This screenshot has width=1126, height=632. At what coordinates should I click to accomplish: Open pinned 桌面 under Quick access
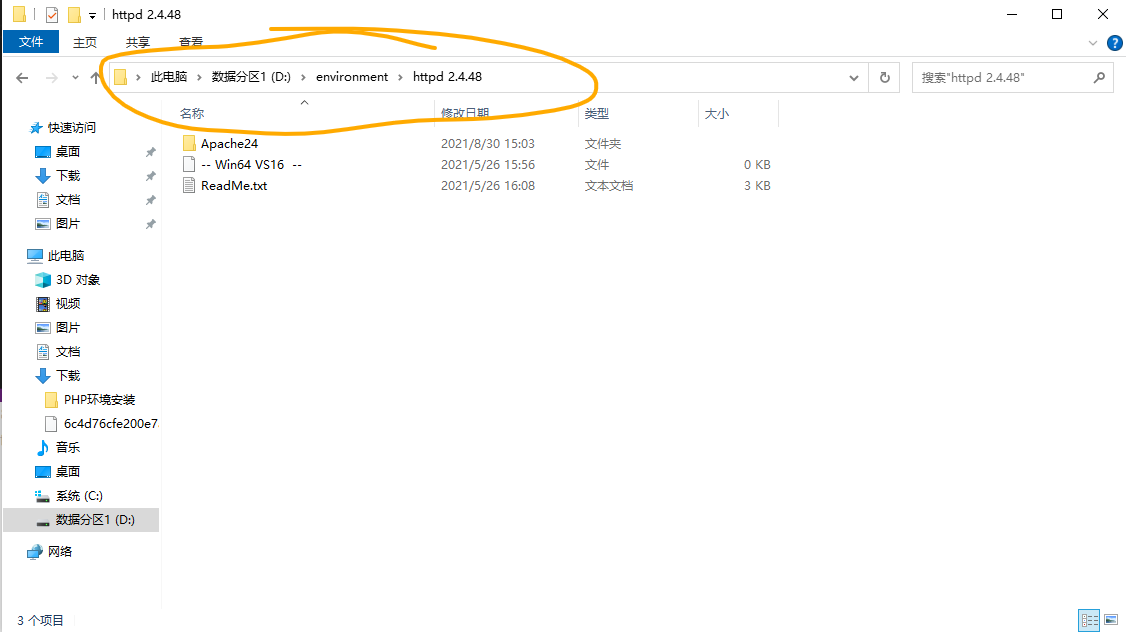pos(58,152)
